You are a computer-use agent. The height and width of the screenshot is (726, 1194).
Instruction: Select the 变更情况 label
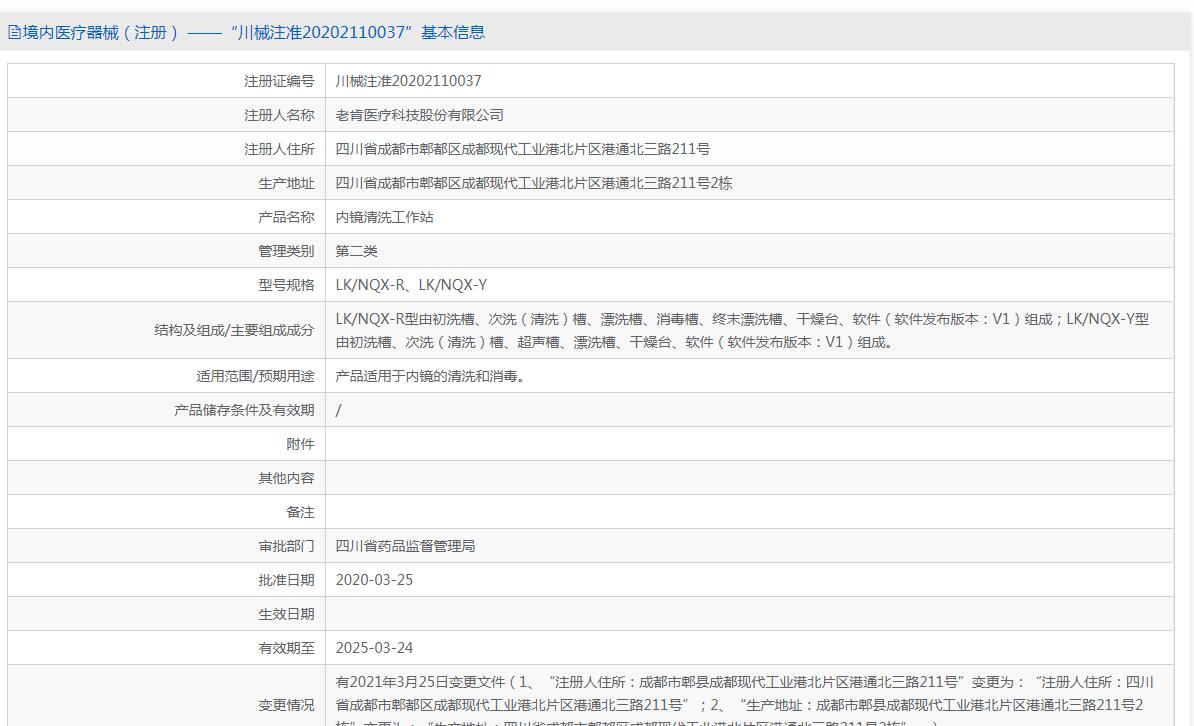[286, 705]
